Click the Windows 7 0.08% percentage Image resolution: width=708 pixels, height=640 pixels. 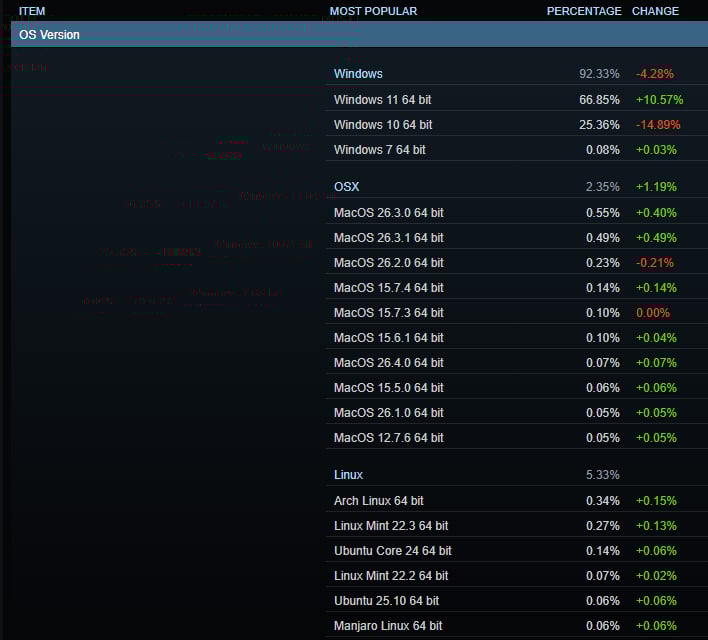pos(603,149)
